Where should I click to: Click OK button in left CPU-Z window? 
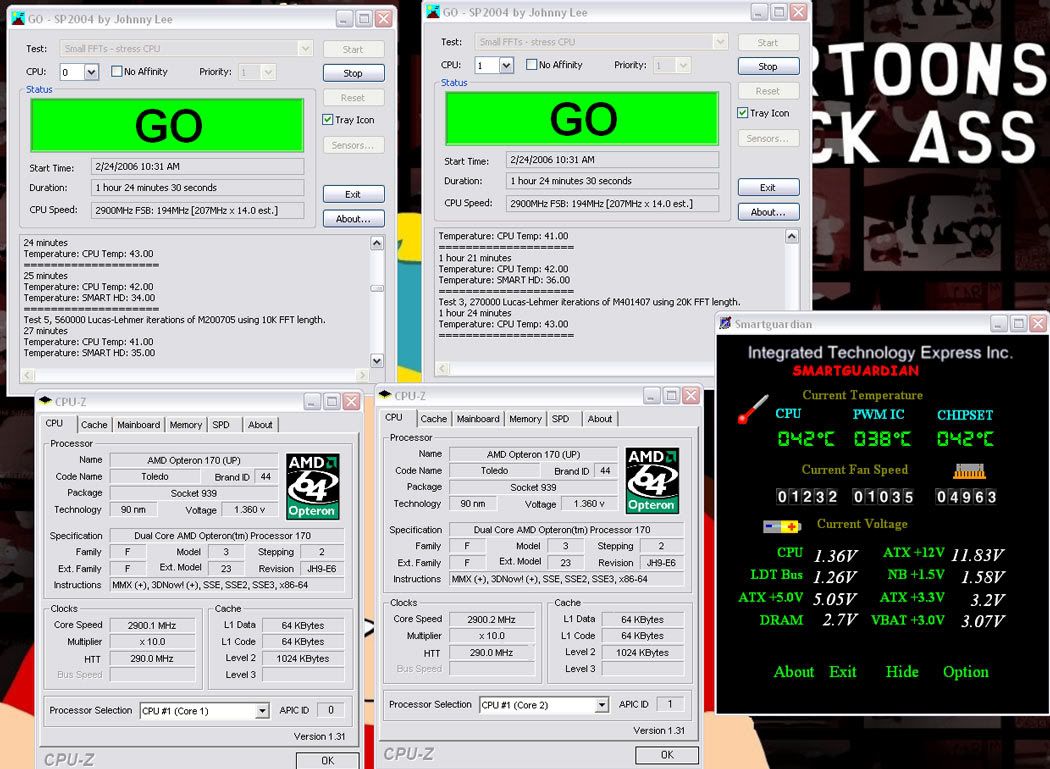pos(327,760)
